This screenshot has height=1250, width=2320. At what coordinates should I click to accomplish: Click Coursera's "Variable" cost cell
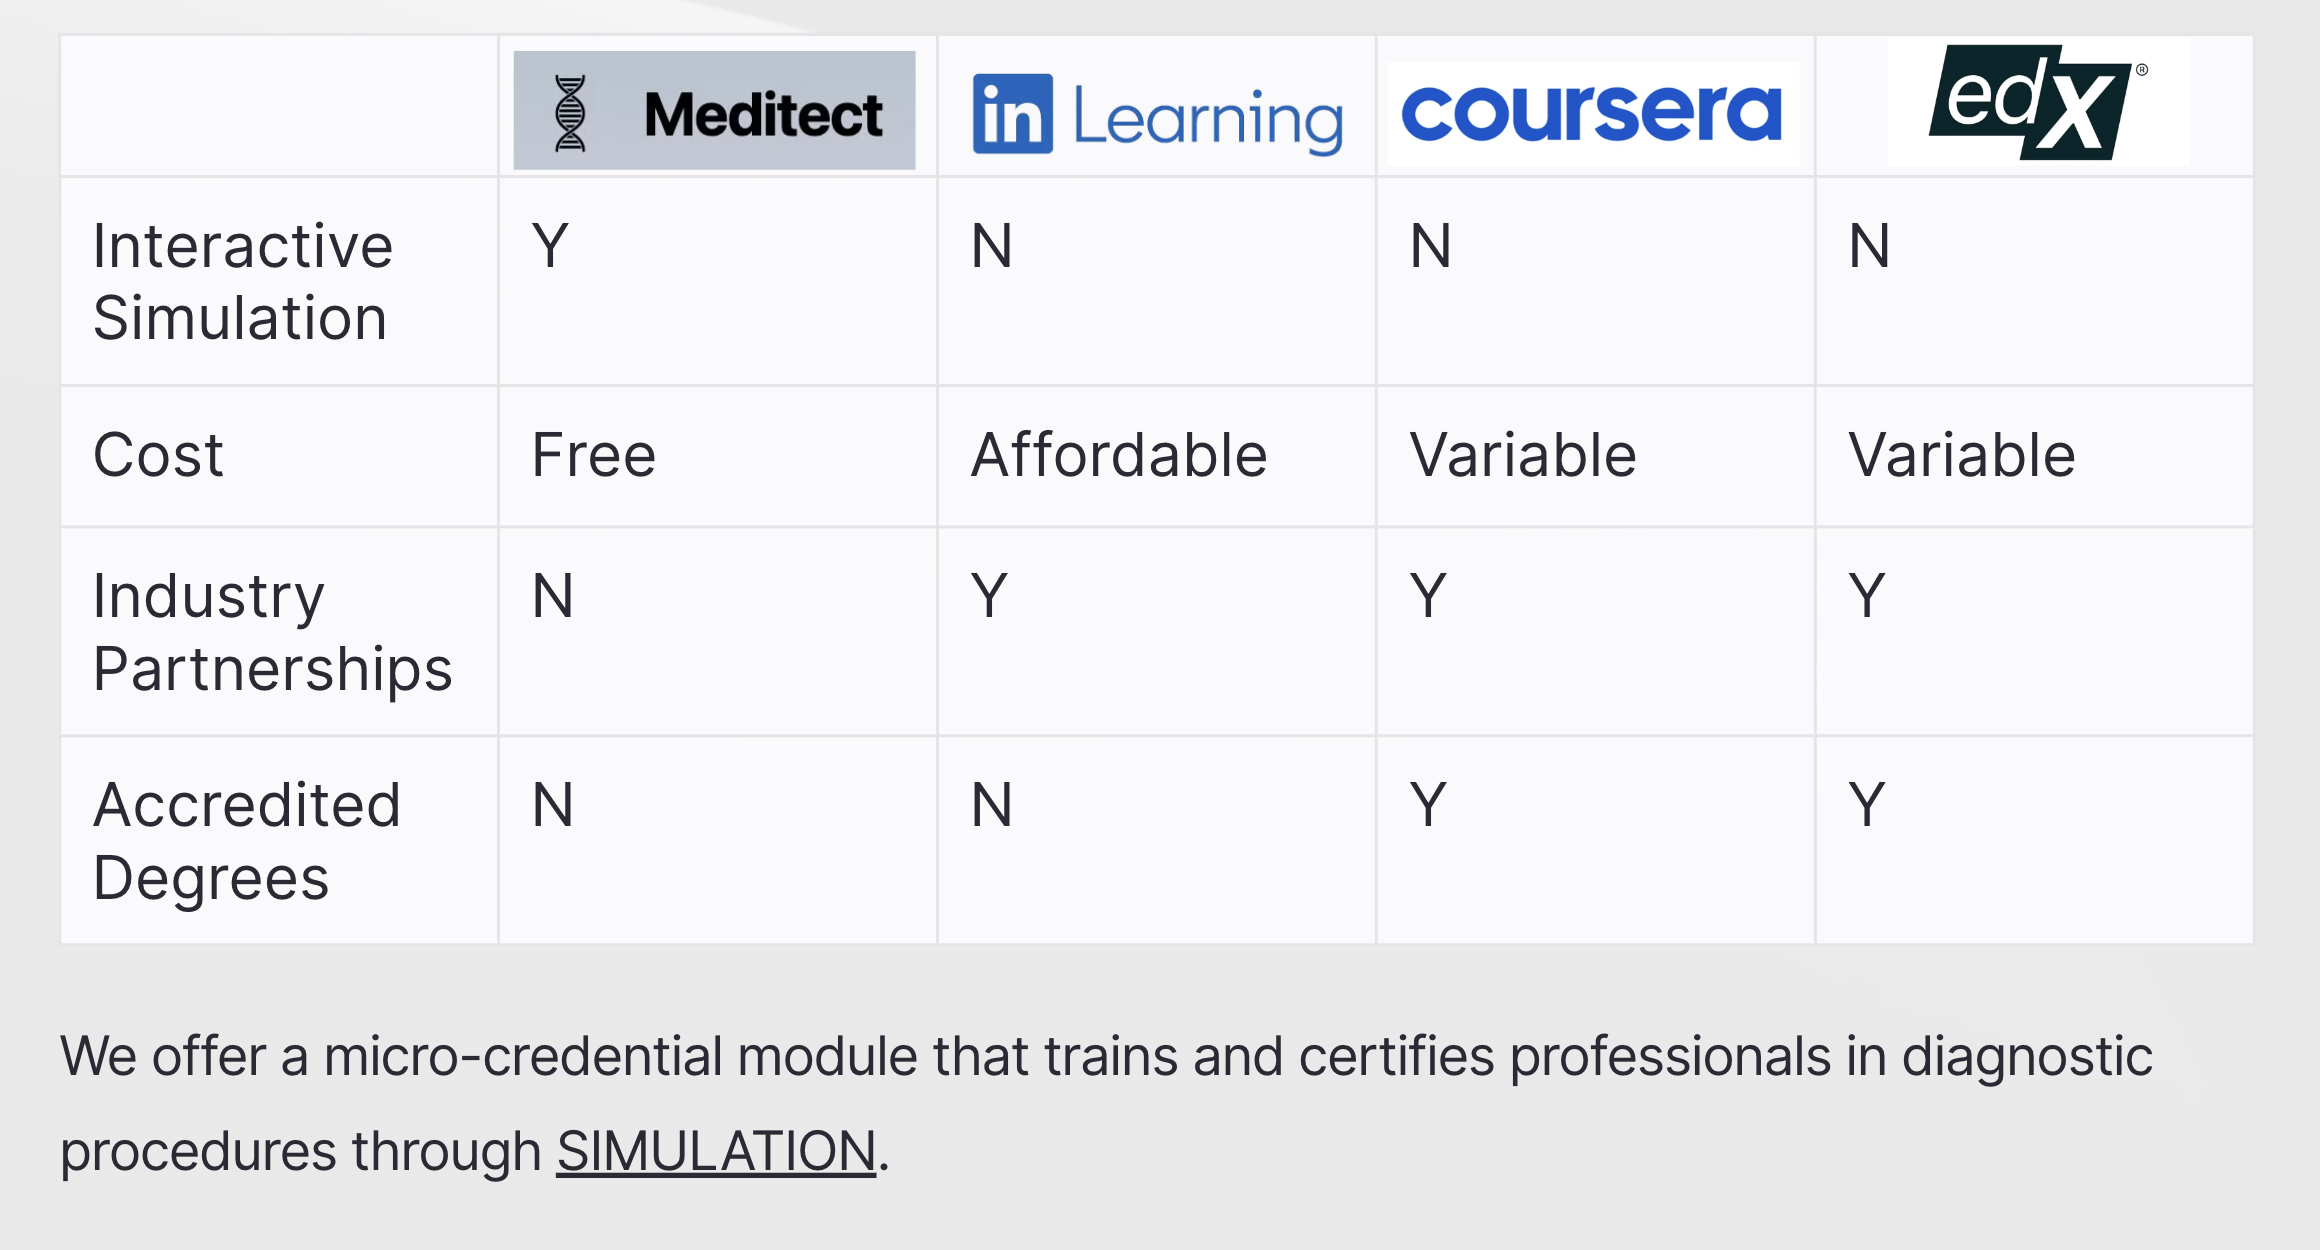click(x=1523, y=455)
